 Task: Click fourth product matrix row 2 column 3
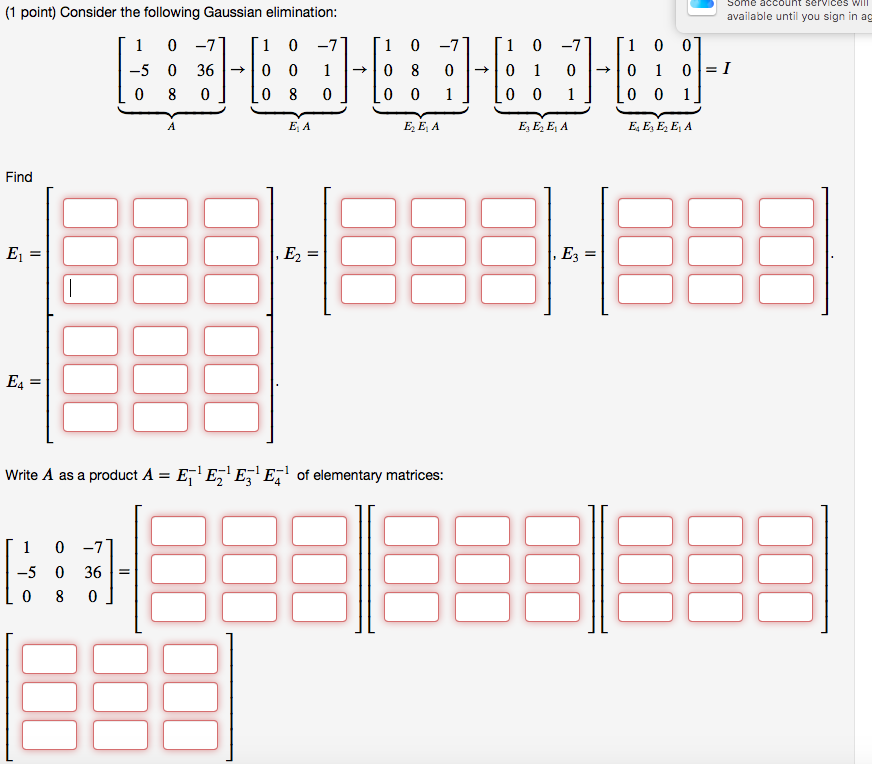pyautogui.click(x=190, y=697)
